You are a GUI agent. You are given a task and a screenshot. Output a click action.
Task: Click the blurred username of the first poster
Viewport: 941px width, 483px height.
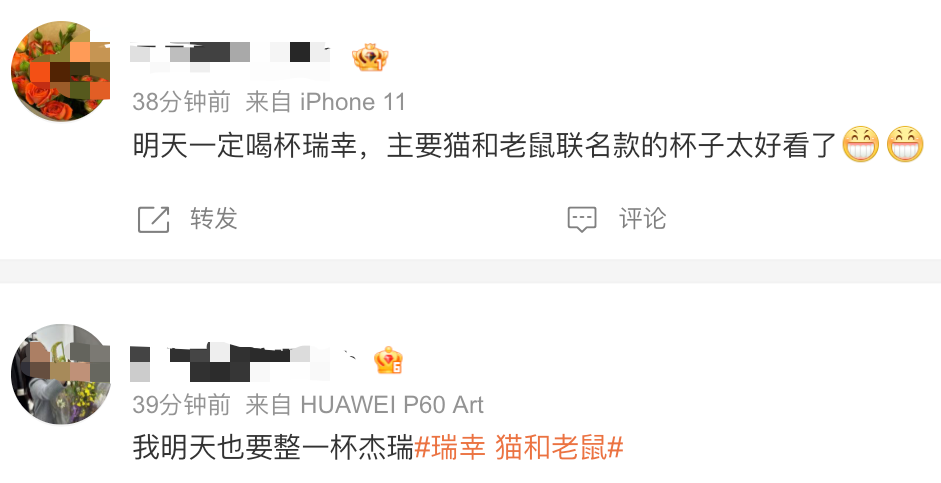230,58
